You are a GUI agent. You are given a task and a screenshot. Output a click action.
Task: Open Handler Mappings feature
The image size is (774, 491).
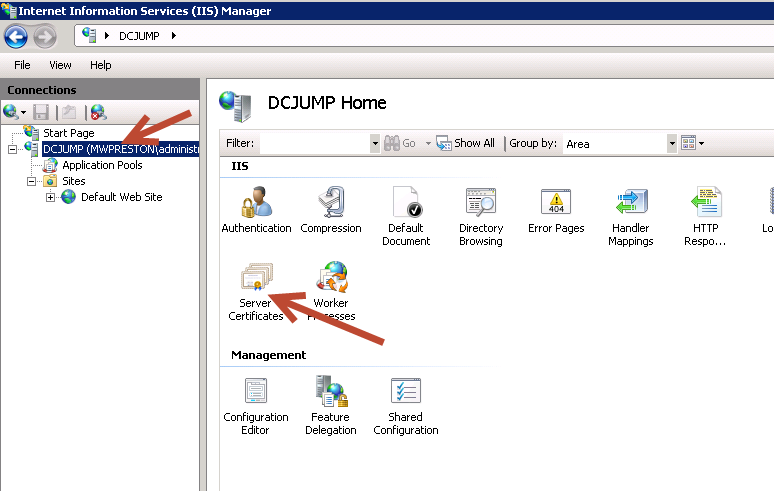pyautogui.click(x=631, y=216)
